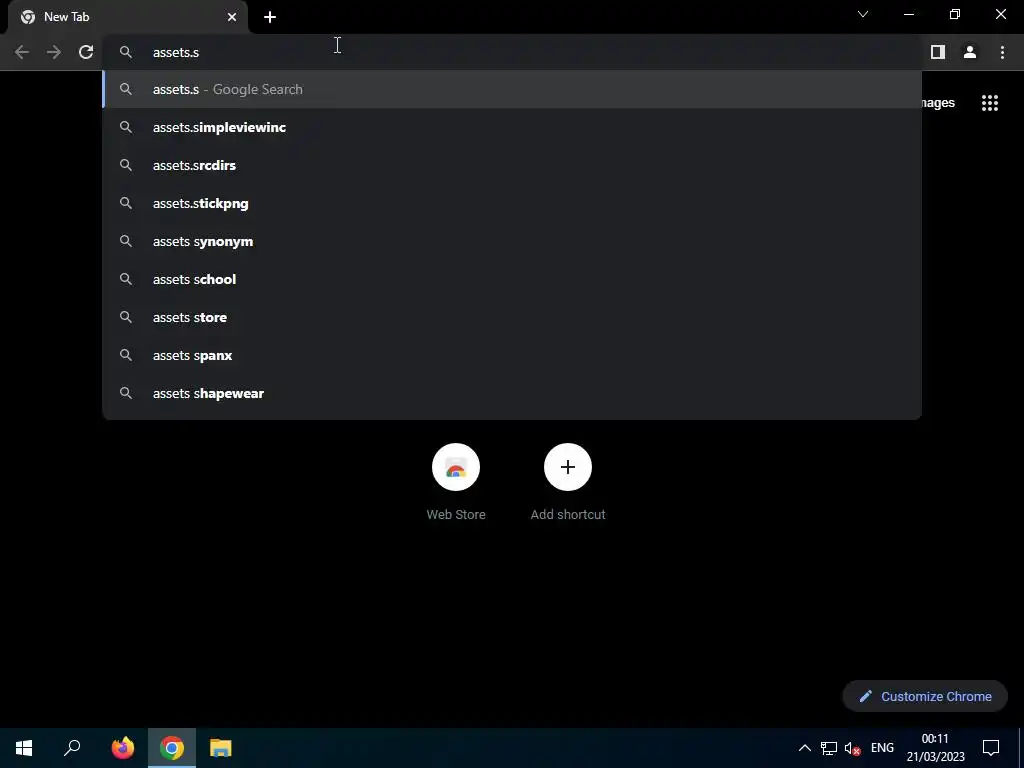This screenshot has width=1024, height=768.
Task: Open a new tab with plus button
Action: click(270, 17)
